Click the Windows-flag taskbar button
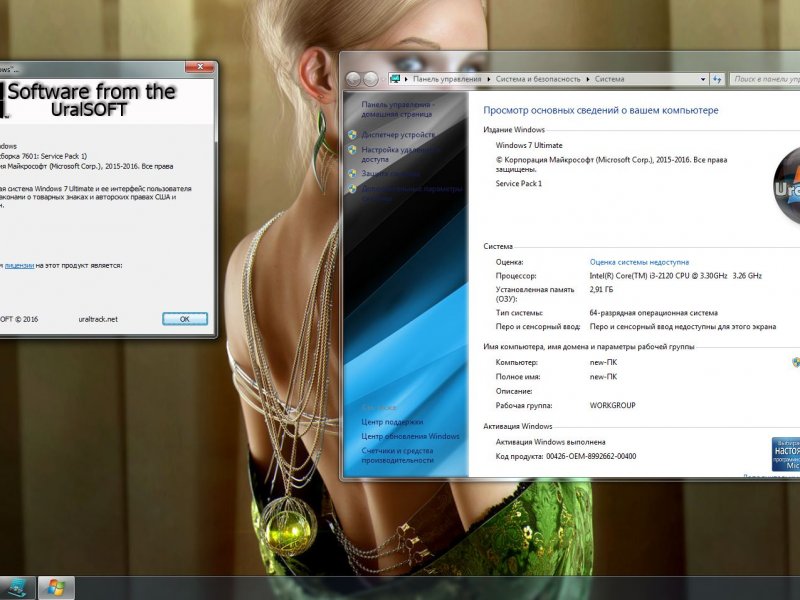Image resolution: width=800 pixels, height=600 pixels. click(56, 588)
